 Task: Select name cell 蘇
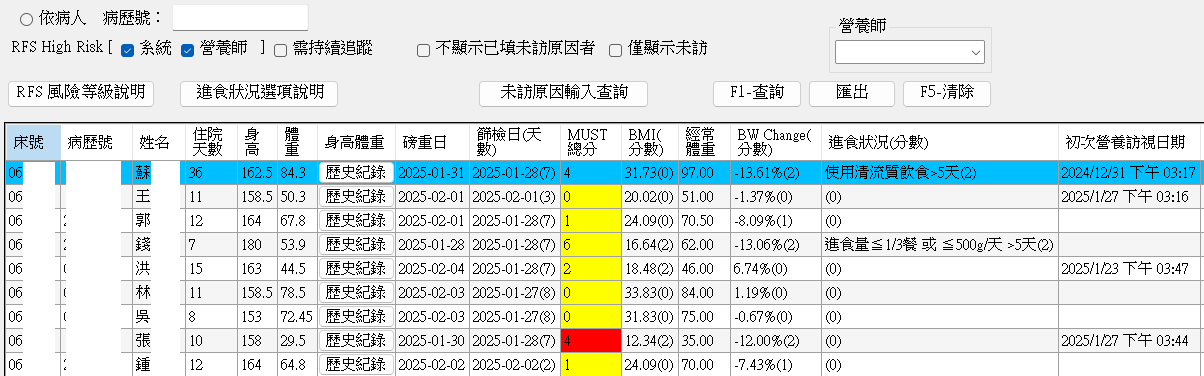point(158,172)
